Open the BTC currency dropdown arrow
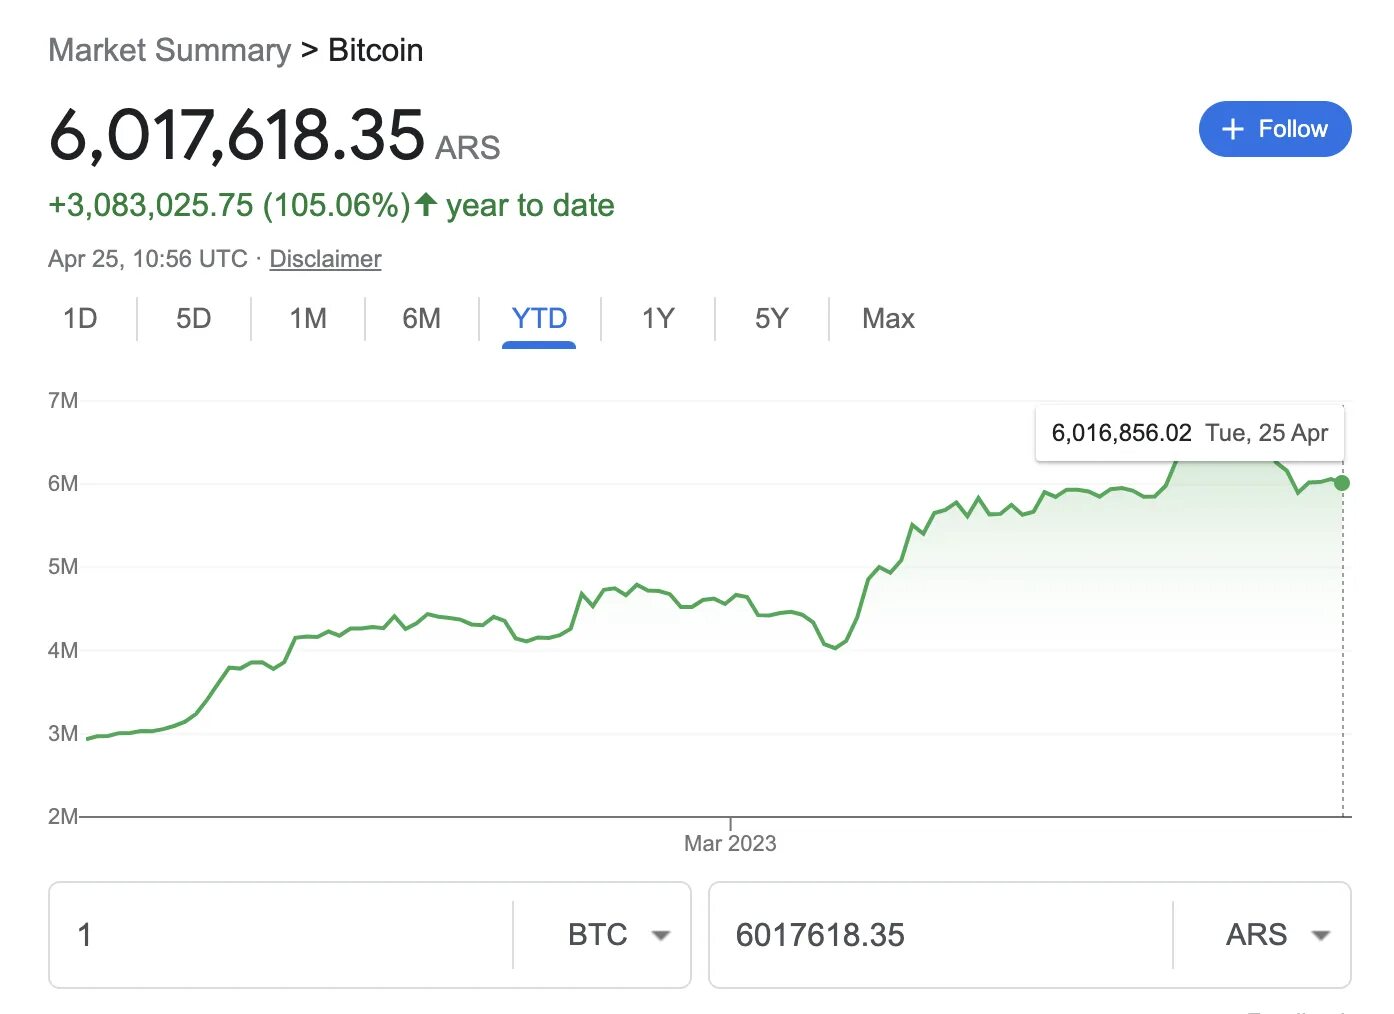The image size is (1394, 1014). [660, 936]
